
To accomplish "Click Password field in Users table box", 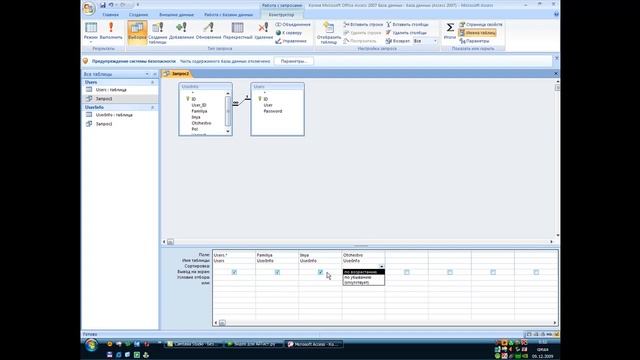I will (273, 111).
